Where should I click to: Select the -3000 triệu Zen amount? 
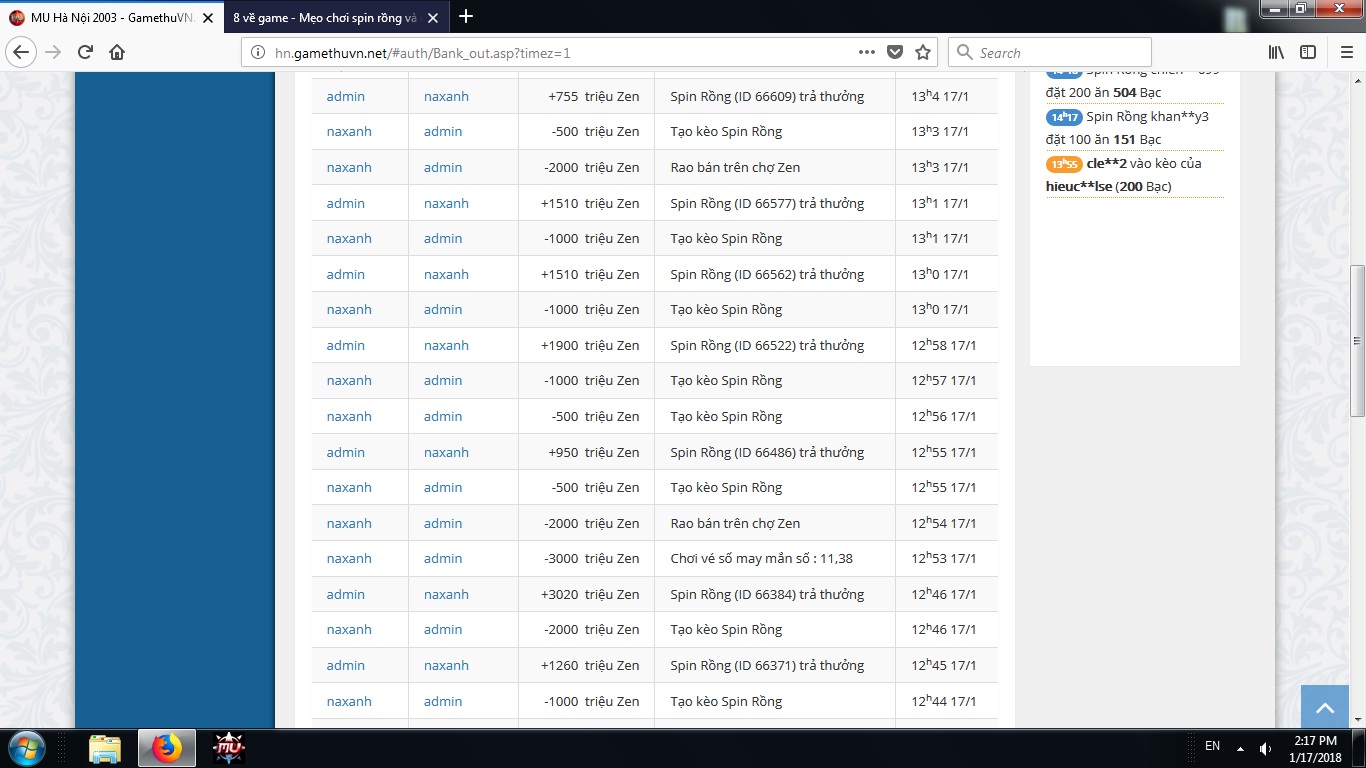[x=592, y=558]
